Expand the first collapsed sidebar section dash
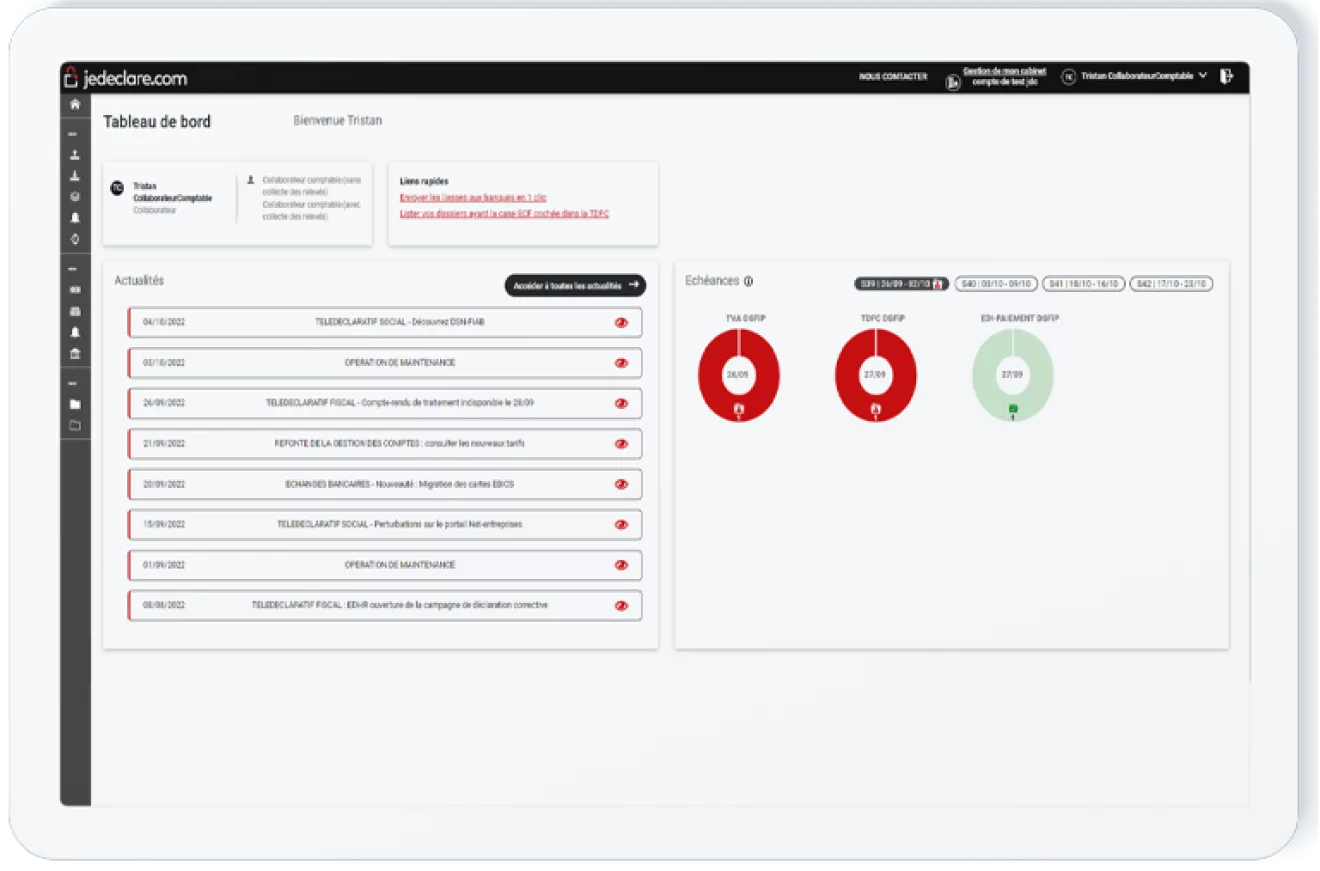Image resolution: width=1320 pixels, height=871 pixels. point(72,134)
